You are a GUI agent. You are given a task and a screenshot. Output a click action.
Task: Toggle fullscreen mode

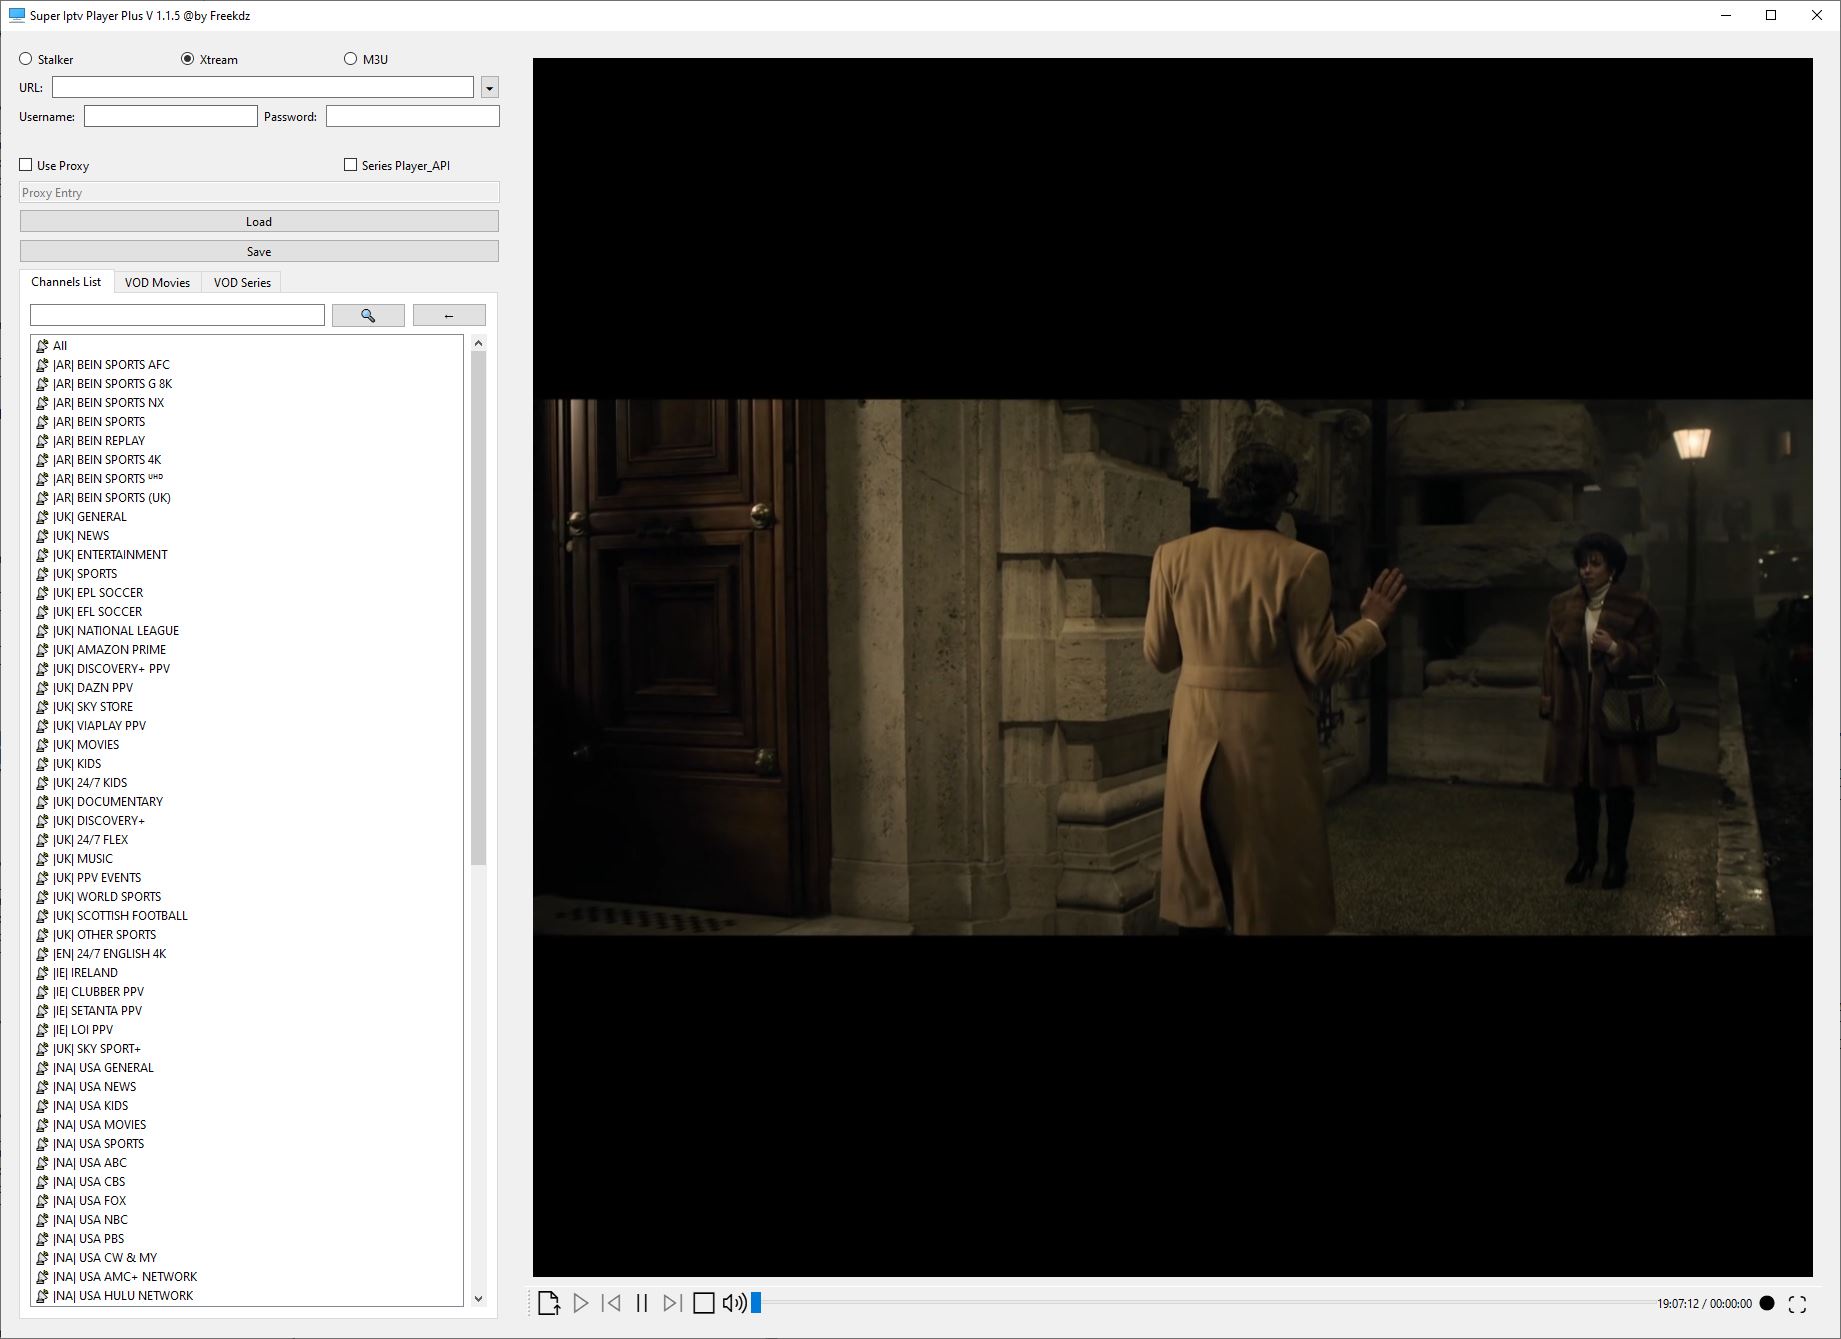(1797, 1304)
